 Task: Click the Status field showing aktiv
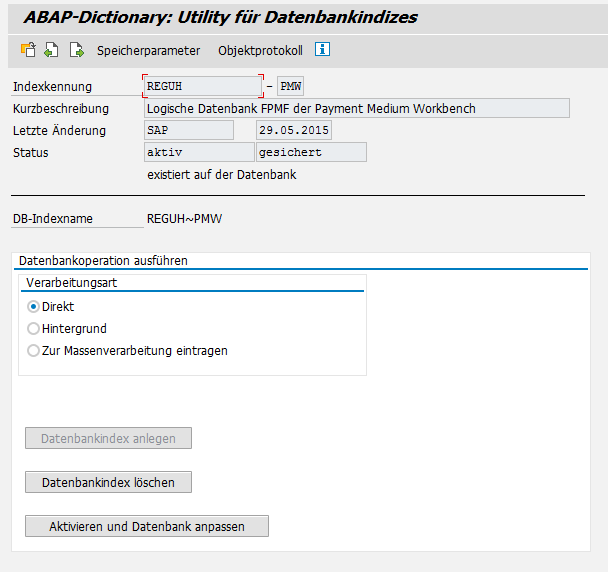coord(198,153)
